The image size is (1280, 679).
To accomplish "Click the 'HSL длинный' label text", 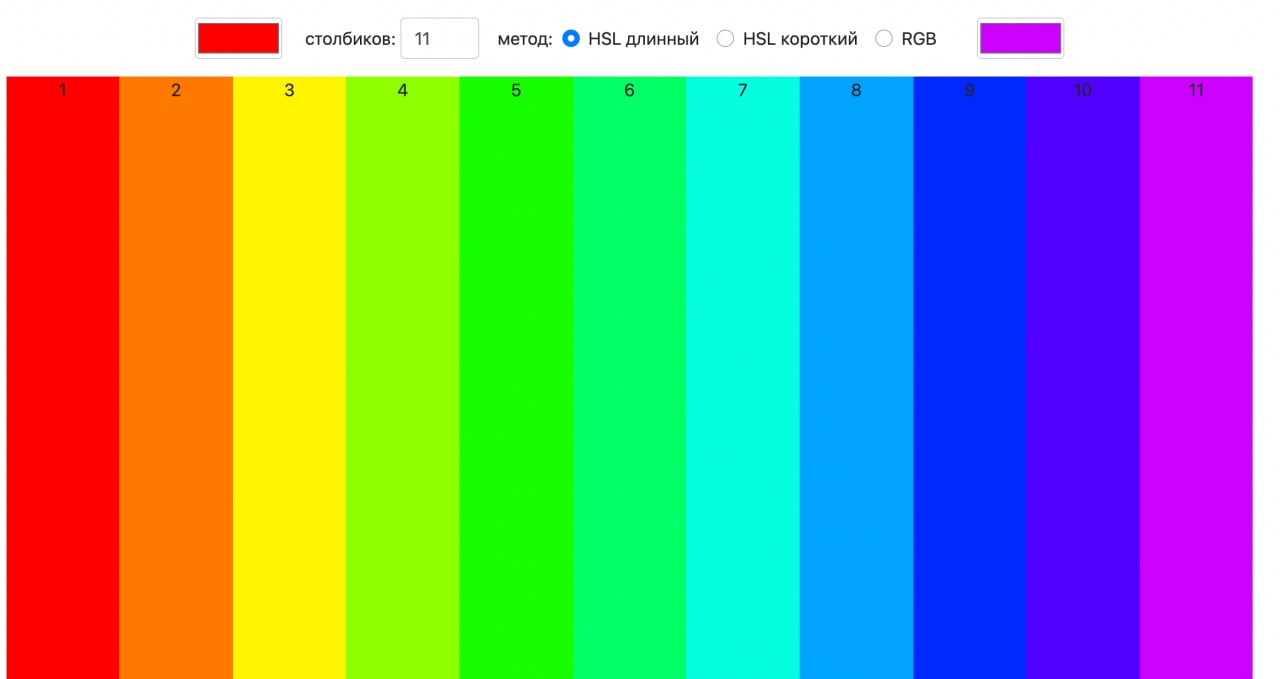I will 643,40.
